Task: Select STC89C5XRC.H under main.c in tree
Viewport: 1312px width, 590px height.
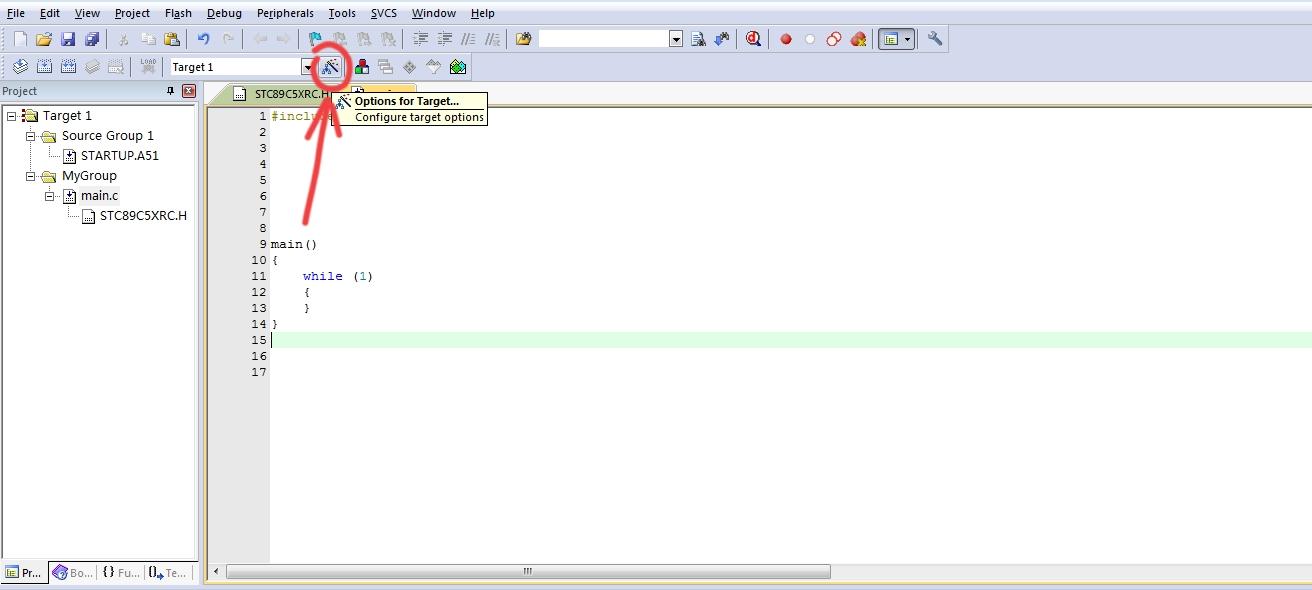Action: pyautogui.click(x=143, y=216)
